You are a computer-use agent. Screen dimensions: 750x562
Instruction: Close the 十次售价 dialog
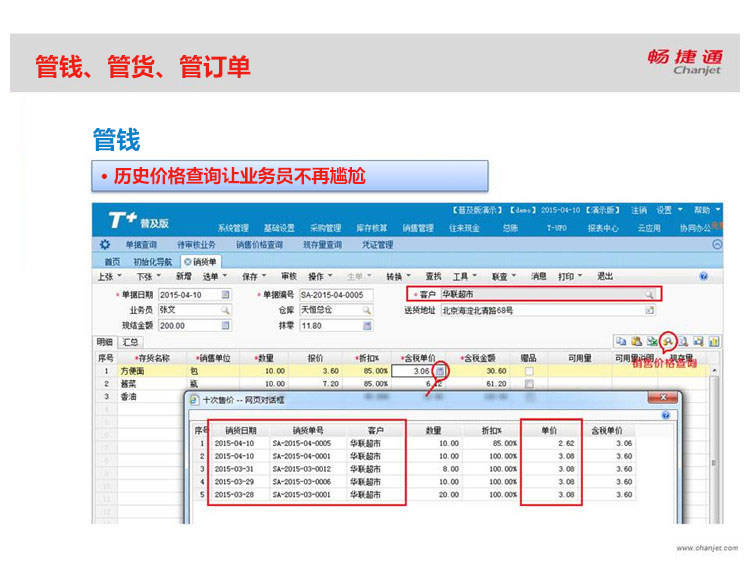click(x=663, y=397)
